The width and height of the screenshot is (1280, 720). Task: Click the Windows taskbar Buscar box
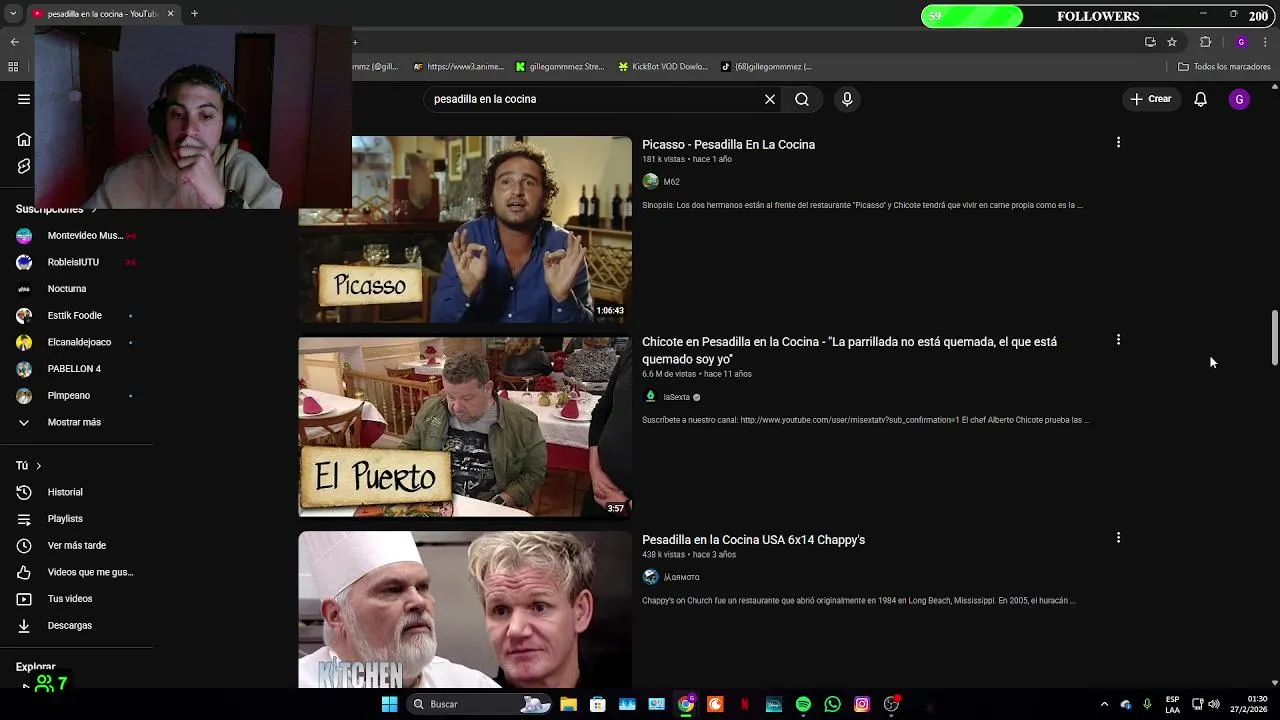[481, 704]
